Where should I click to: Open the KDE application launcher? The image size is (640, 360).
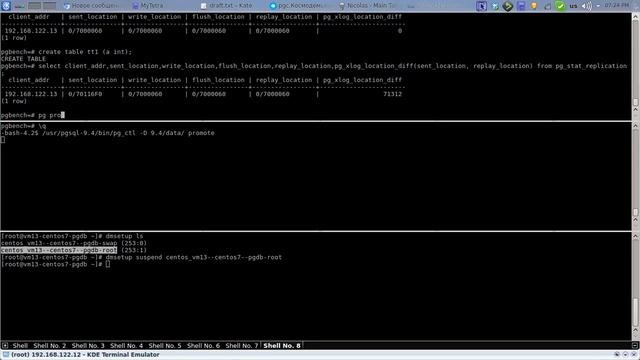point(6,5)
